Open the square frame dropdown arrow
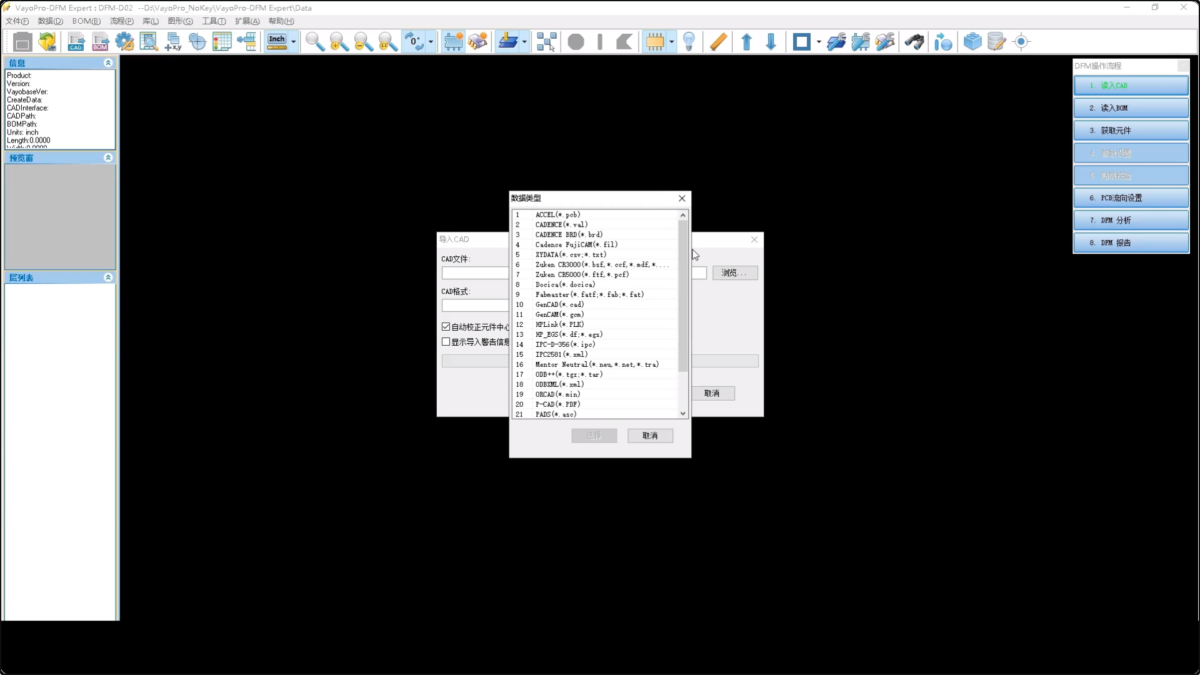 (x=818, y=42)
